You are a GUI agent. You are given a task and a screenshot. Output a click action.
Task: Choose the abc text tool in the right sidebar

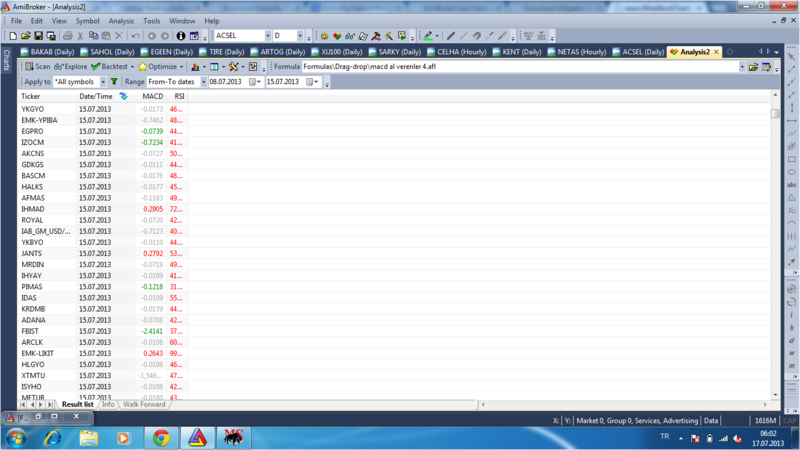[x=791, y=185]
